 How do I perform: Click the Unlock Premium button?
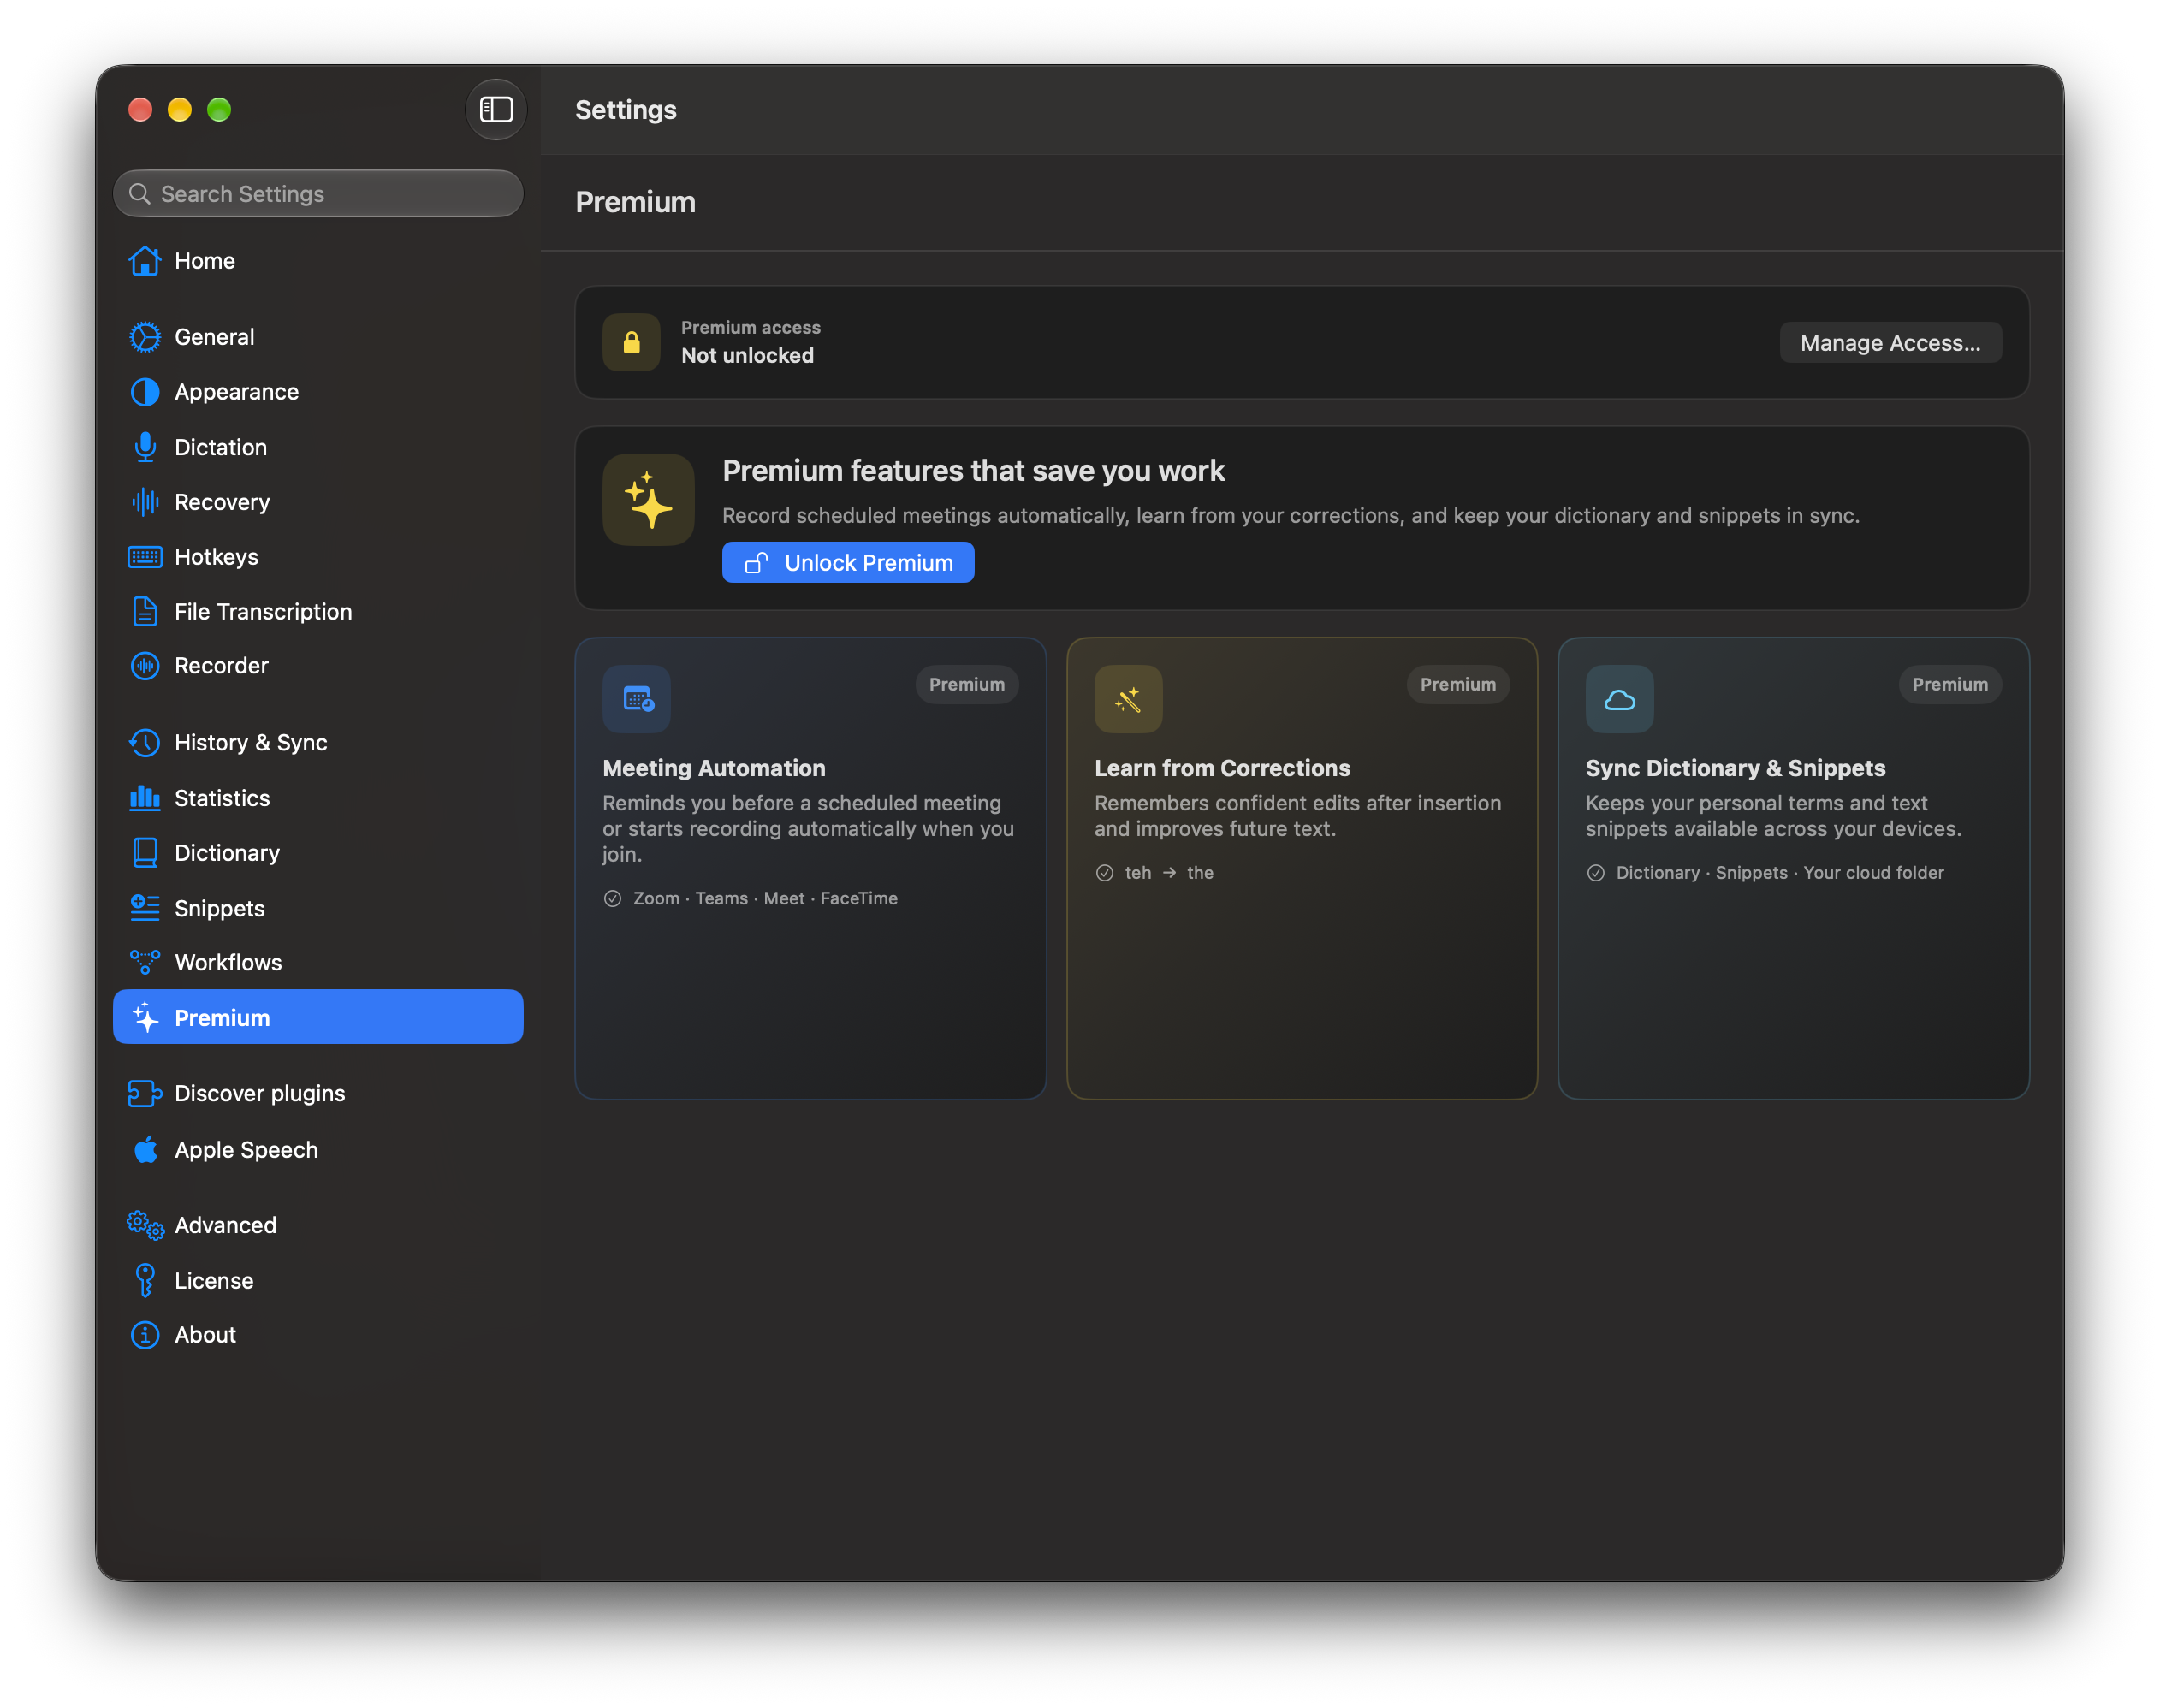(x=848, y=563)
